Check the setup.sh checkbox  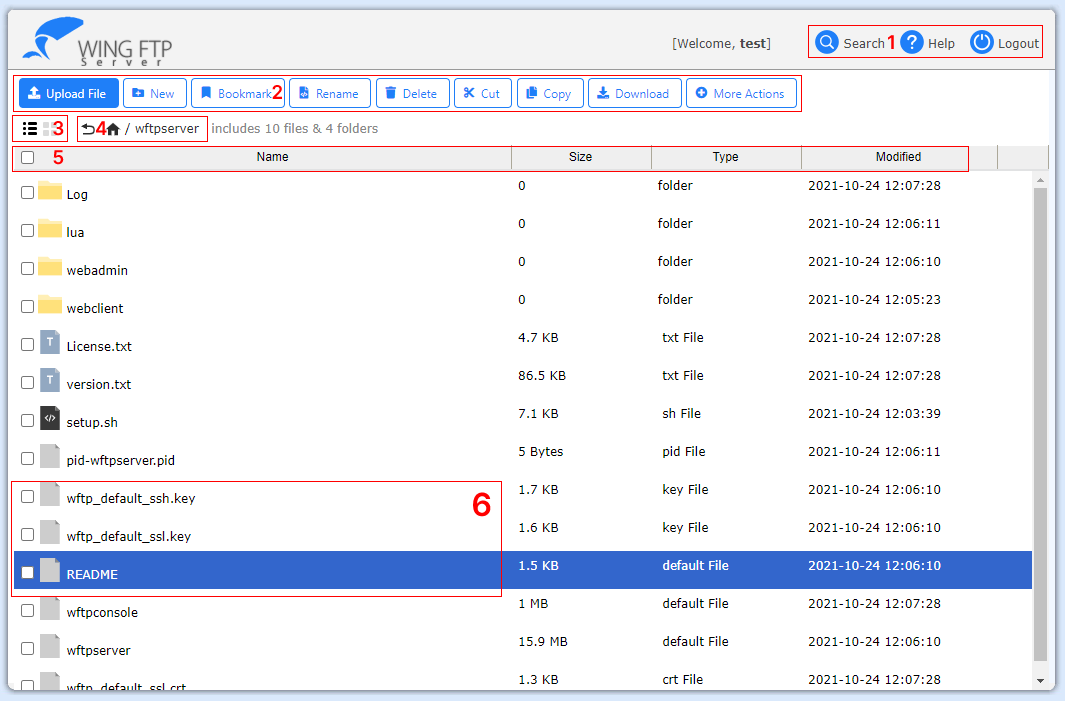pos(27,421)
